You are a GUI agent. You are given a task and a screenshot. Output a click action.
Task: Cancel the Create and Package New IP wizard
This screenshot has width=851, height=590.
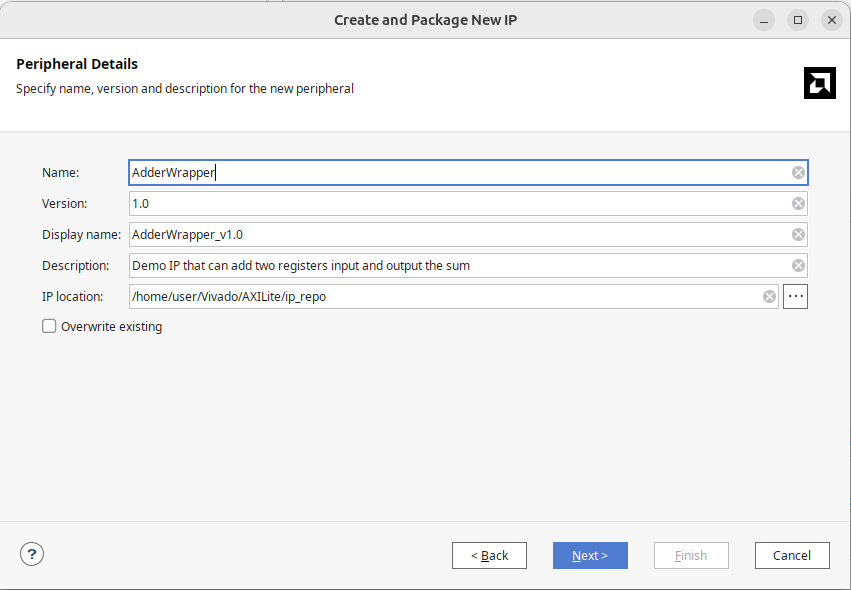[791, 556]
